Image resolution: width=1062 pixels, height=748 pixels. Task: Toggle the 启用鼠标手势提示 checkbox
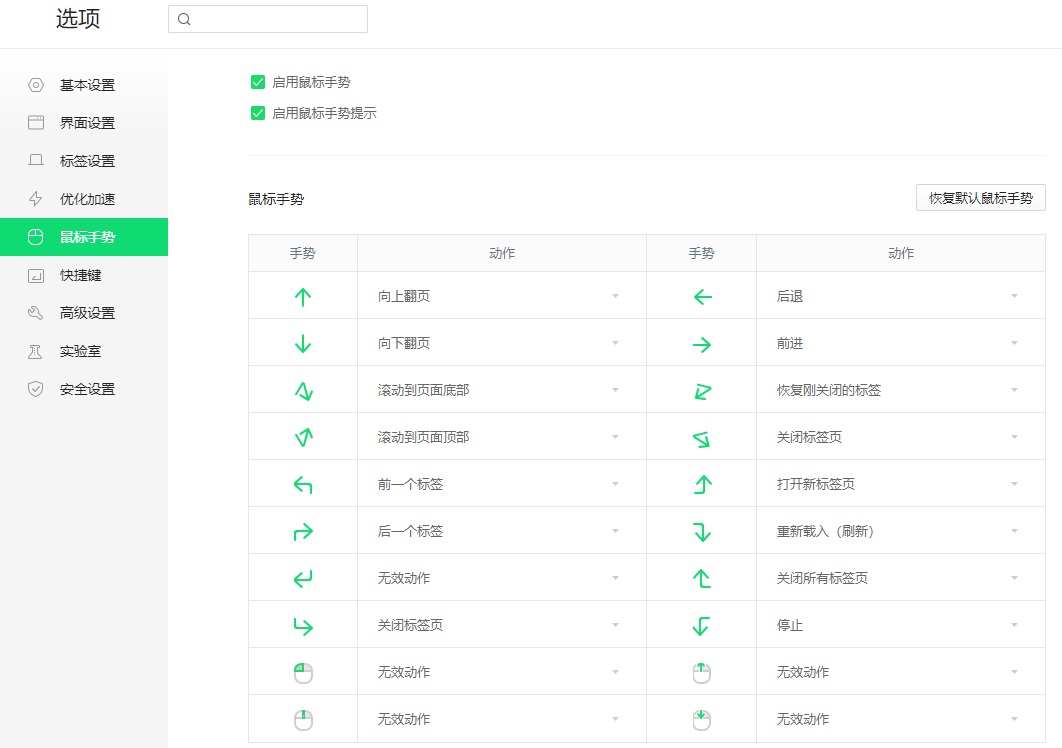click(258, 113)
